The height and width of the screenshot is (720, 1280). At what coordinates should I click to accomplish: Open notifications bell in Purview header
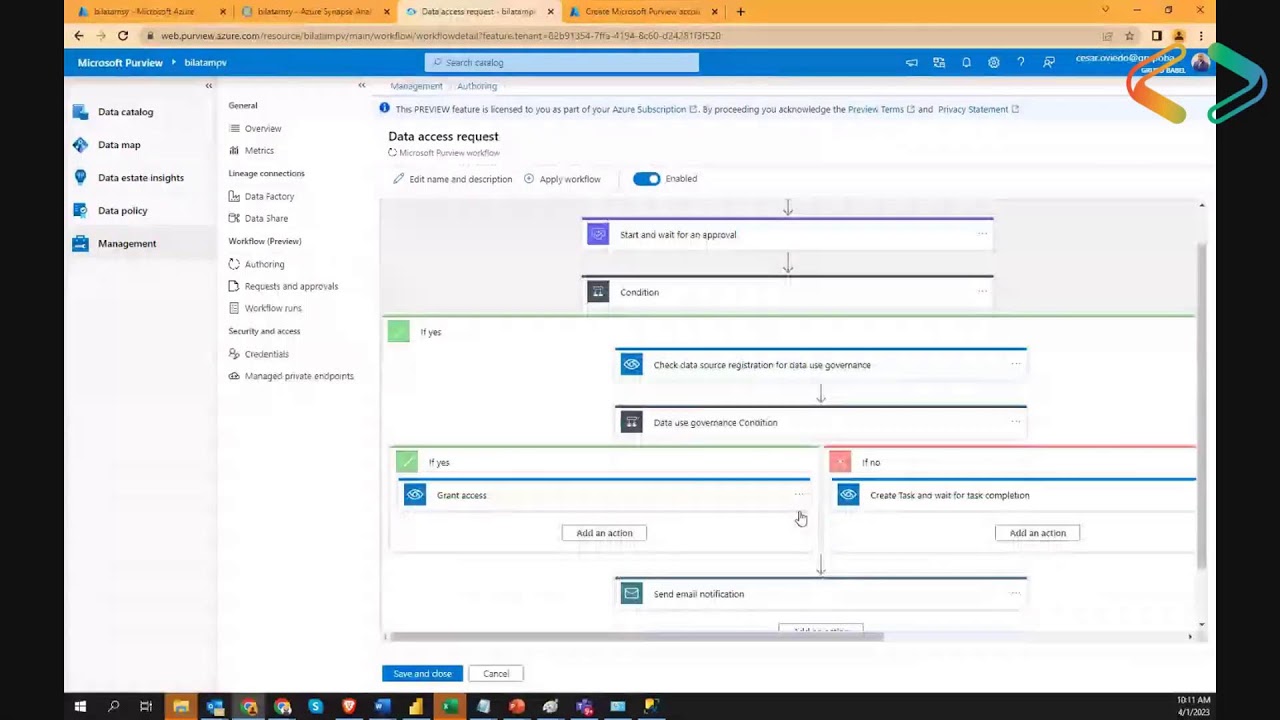tap(966, 63)
